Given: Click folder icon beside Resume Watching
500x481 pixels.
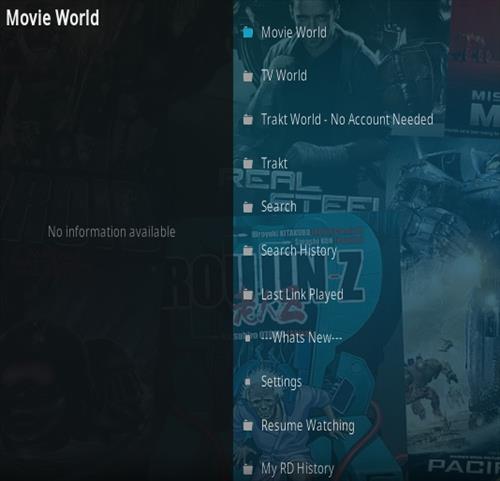Looking at the screenshot, I should click(248, 425).
